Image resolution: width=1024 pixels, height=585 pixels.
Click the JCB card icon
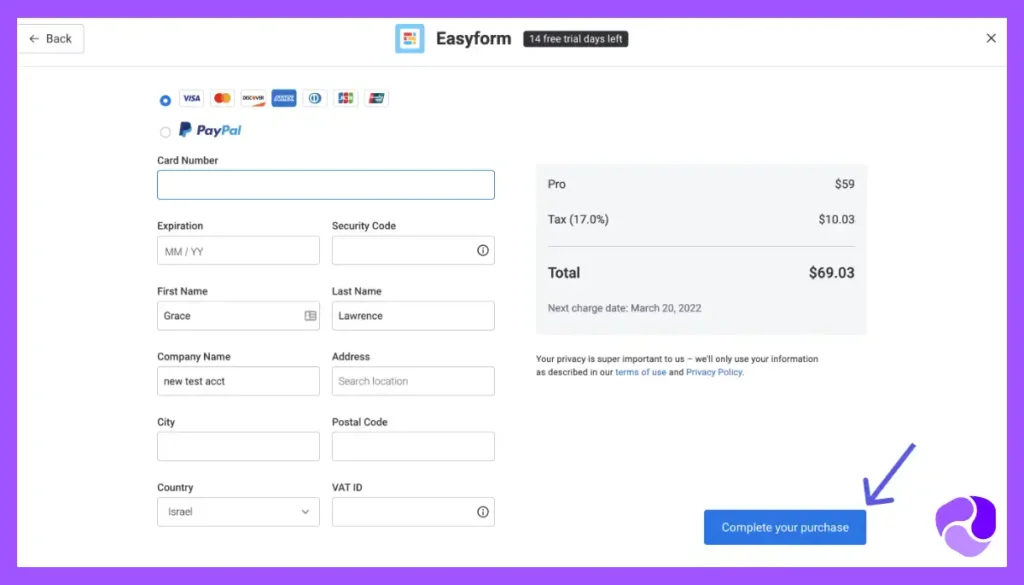pos(345,98)
